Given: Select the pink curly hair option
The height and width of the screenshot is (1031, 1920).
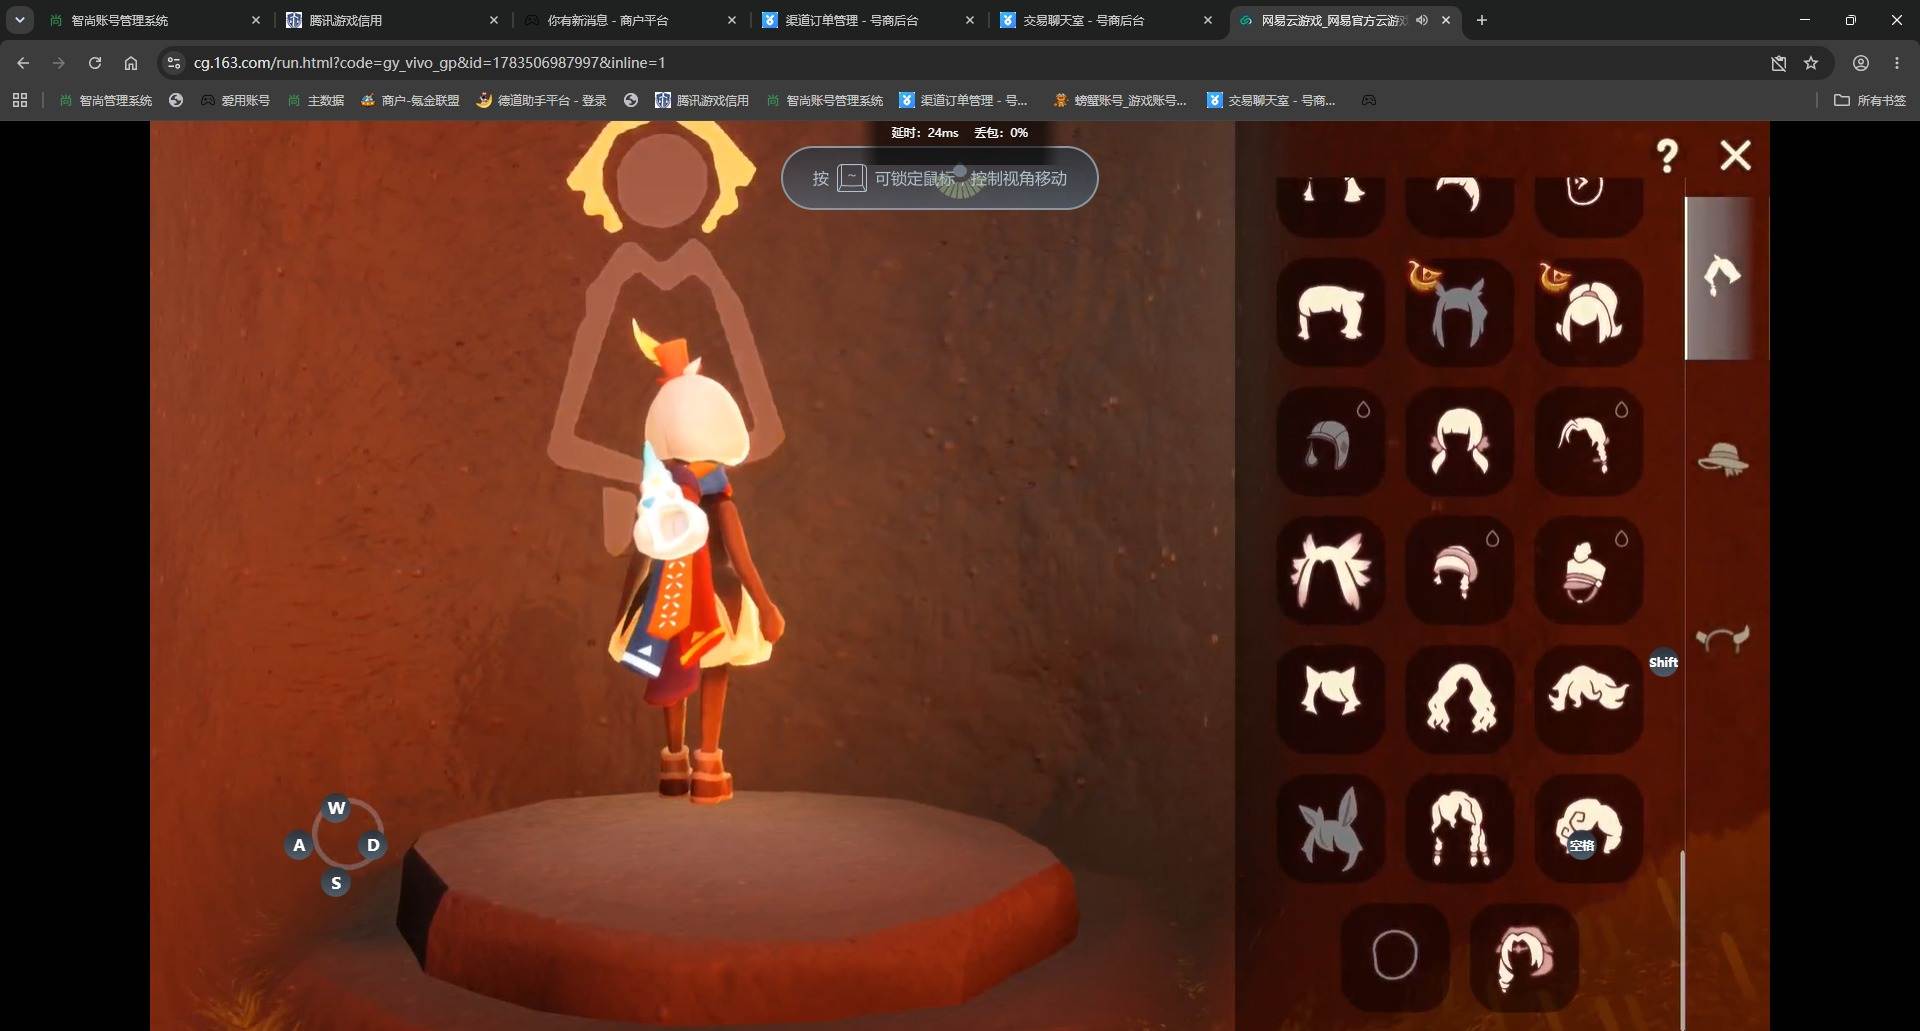Looking at the screenshot, I should (x=1524, y=957).
